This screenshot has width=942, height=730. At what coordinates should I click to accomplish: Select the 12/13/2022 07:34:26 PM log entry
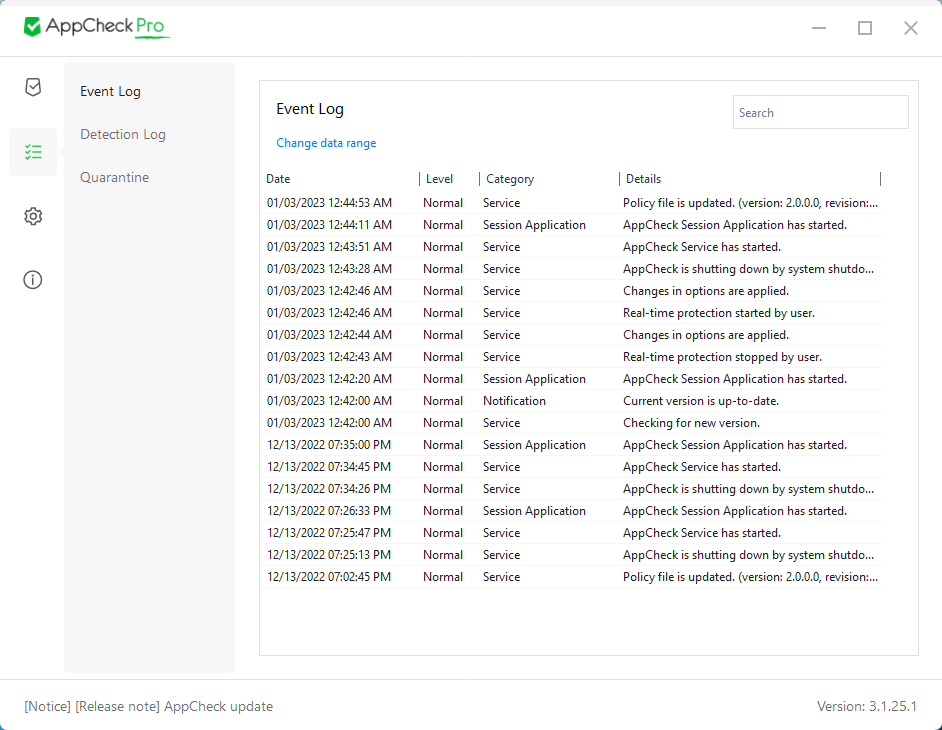[571, 489]
